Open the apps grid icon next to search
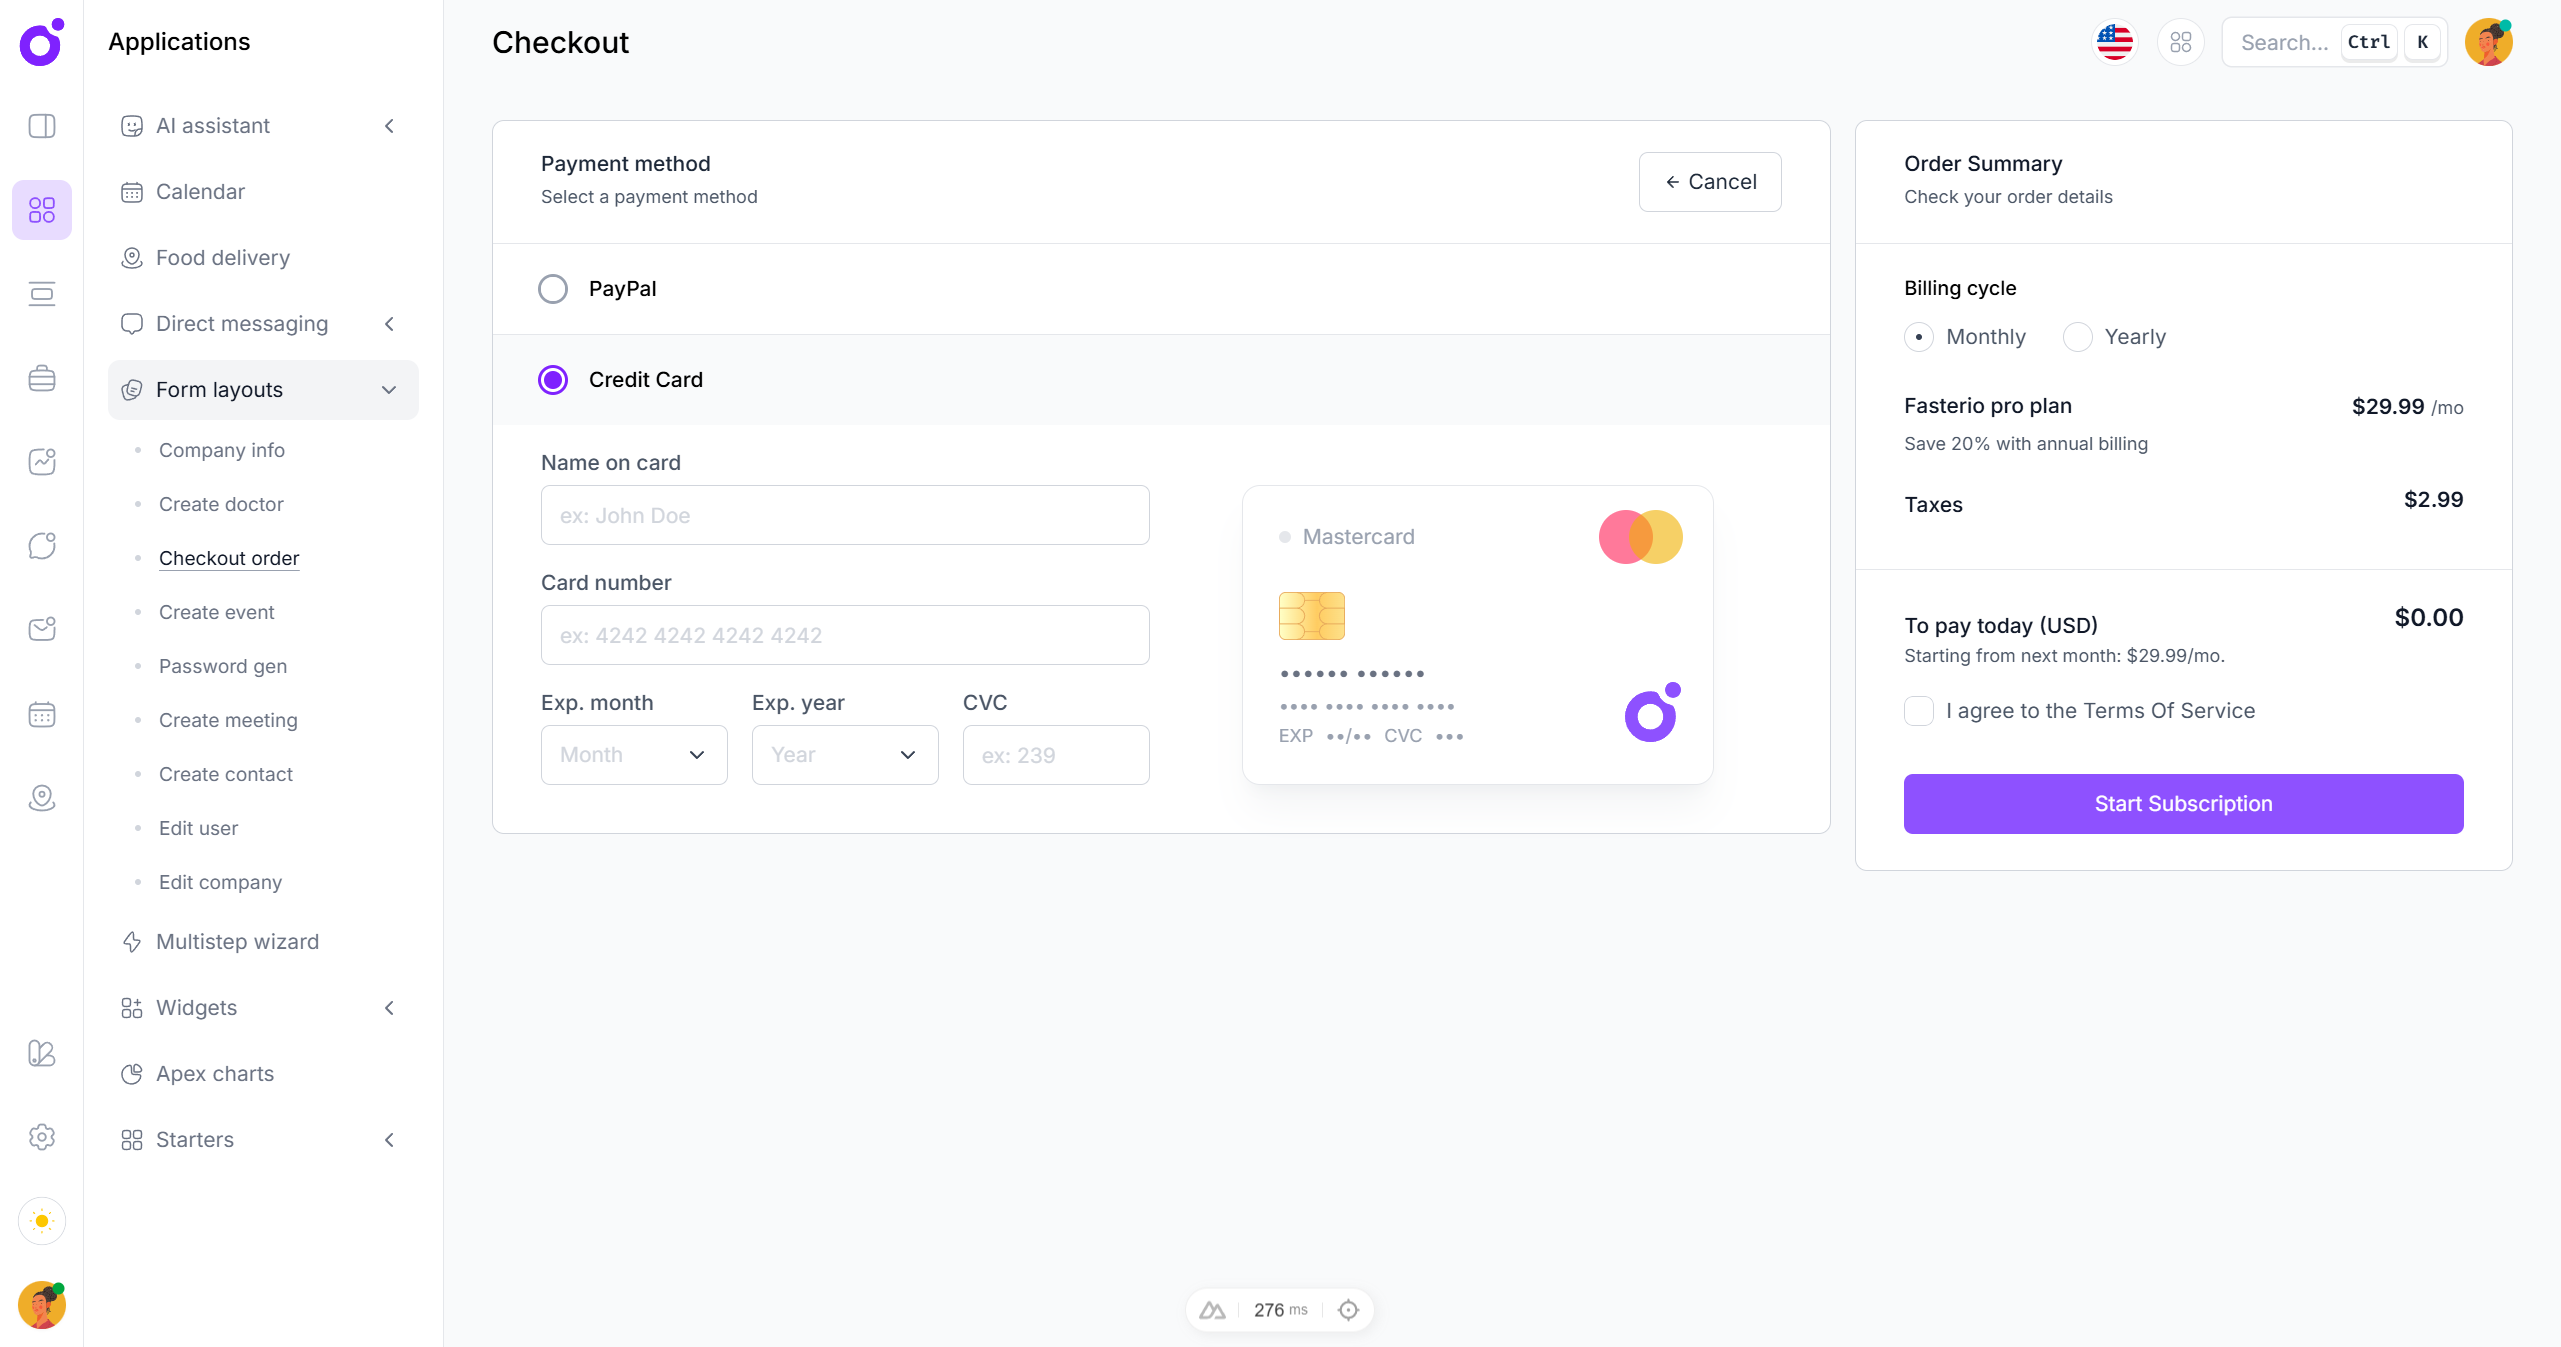The width and height of the screenshot is (2561, 1347). click(2181, 42)
